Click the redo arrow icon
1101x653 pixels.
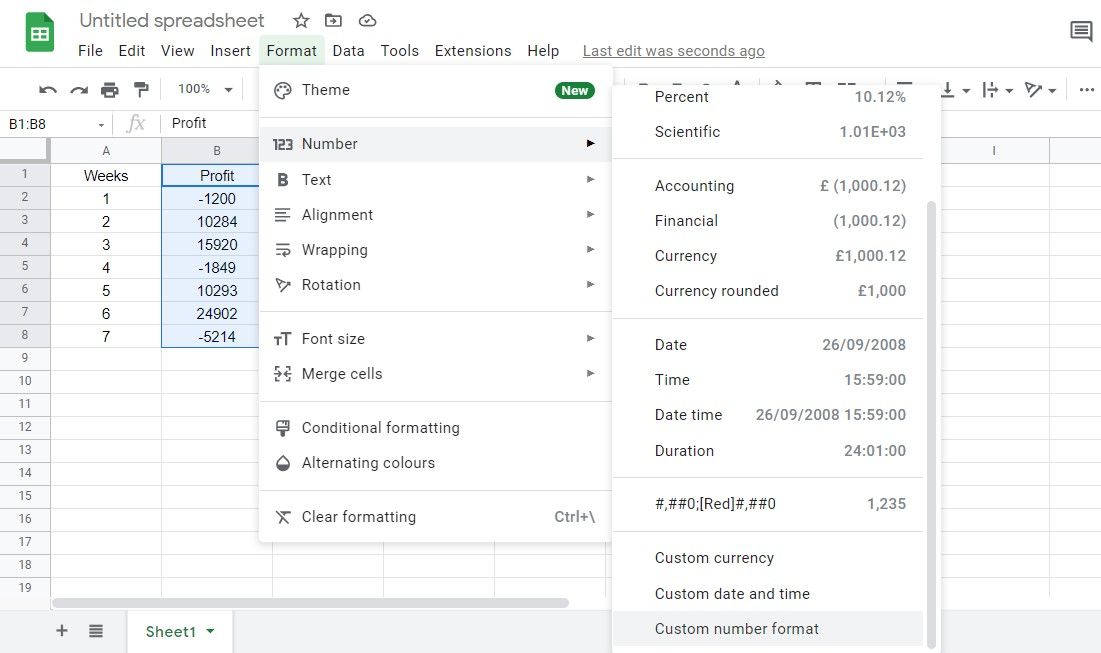[79, 90]
